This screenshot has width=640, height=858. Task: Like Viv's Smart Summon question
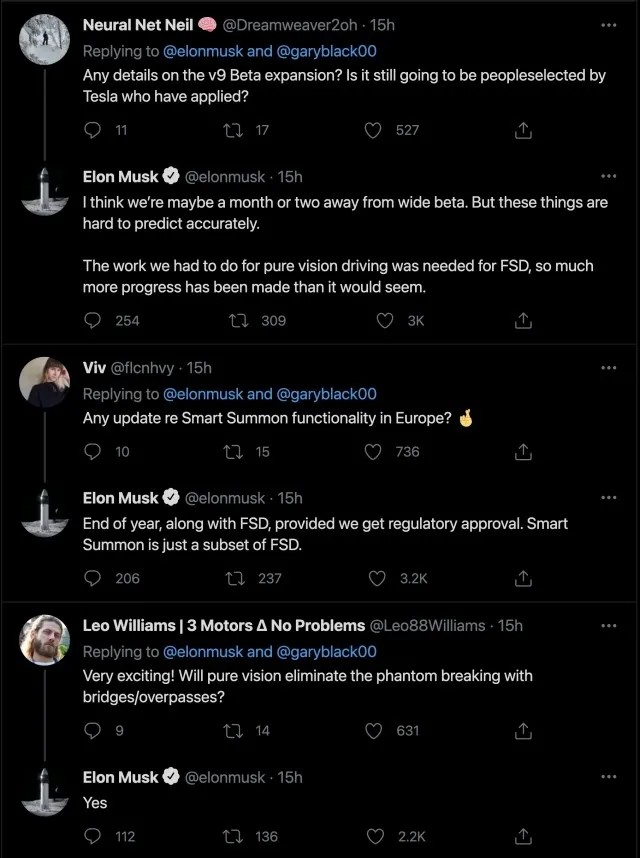[374, 452]
